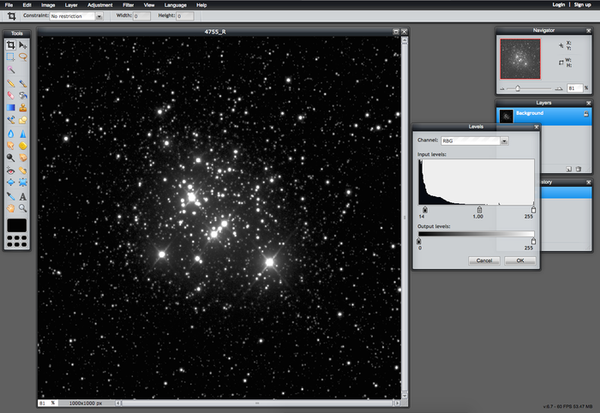
Task: Click OK in the Levels dialog
Action: (519, 260)
